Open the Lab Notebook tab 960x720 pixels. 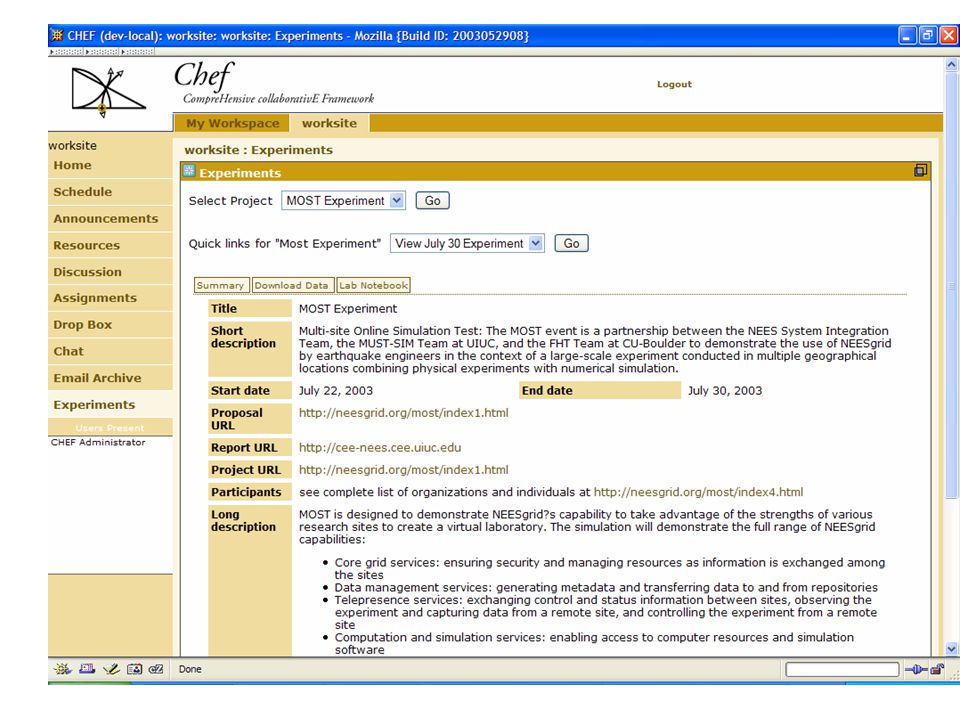point(373,285)
